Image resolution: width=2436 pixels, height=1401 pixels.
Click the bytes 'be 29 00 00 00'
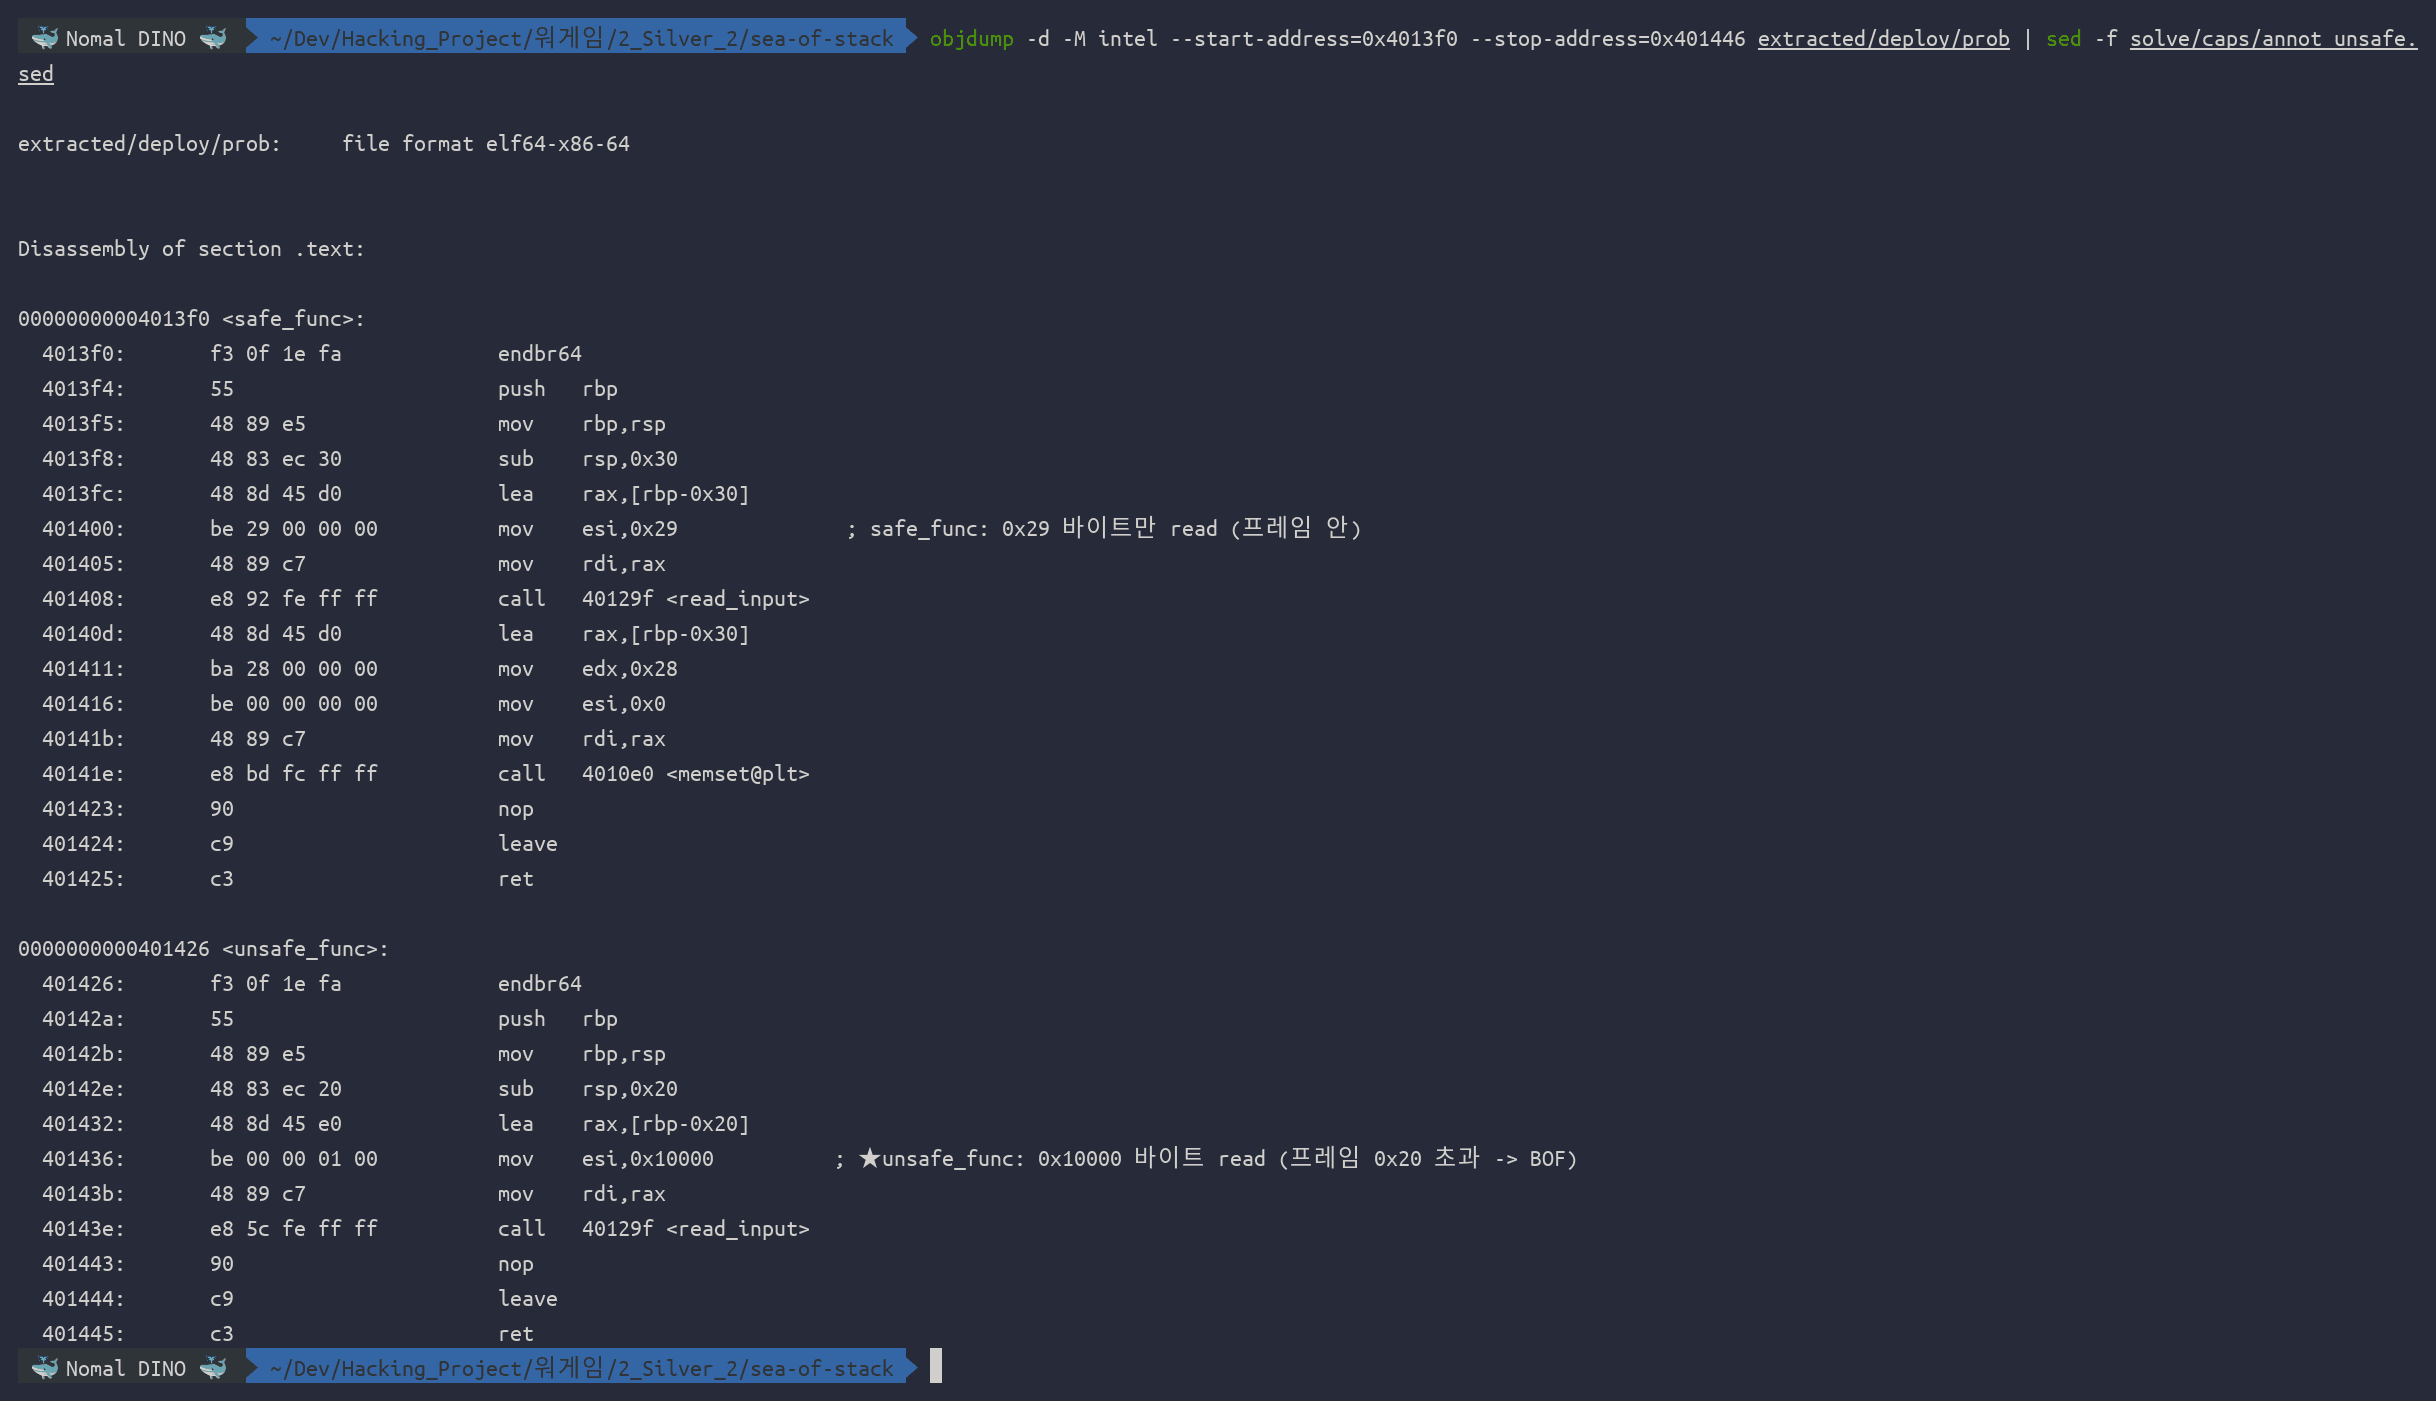(x=294, y=529)
